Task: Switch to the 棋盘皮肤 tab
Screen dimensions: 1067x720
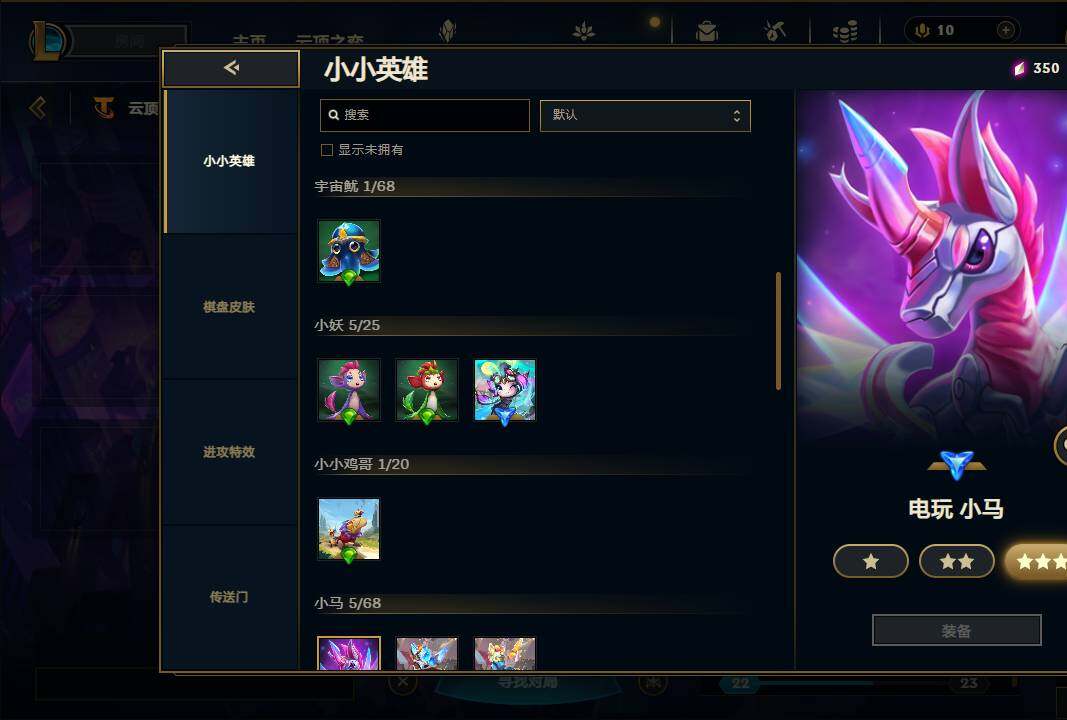Action: (x=229, y=307)
